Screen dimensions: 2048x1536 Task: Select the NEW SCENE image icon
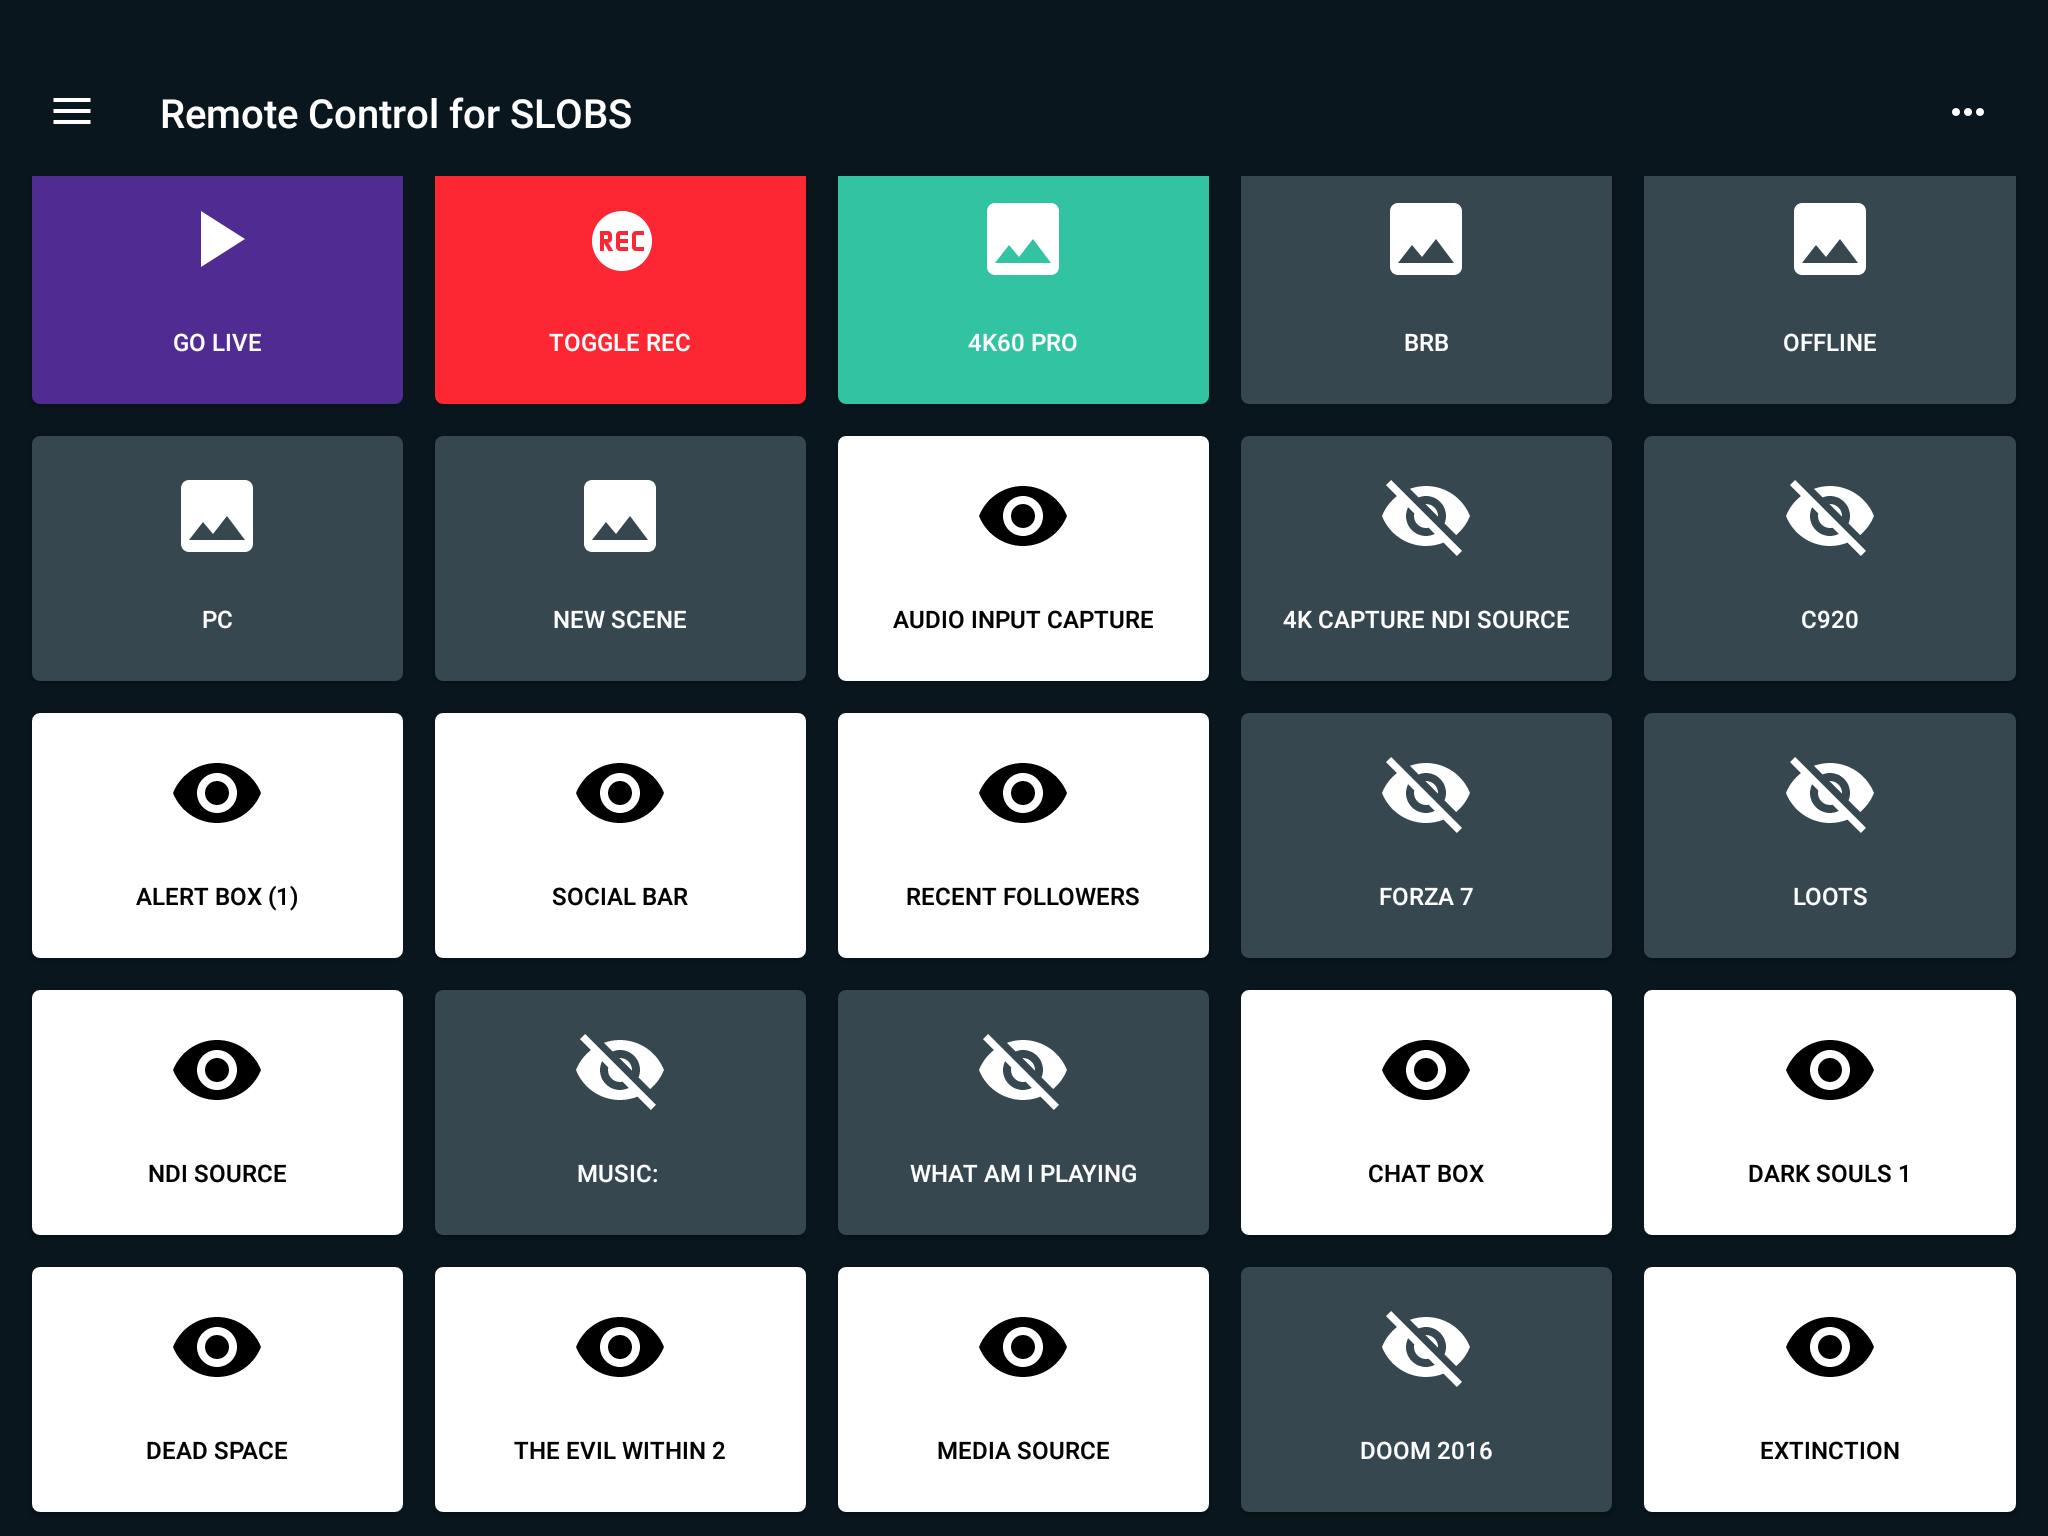coord(620,516)
